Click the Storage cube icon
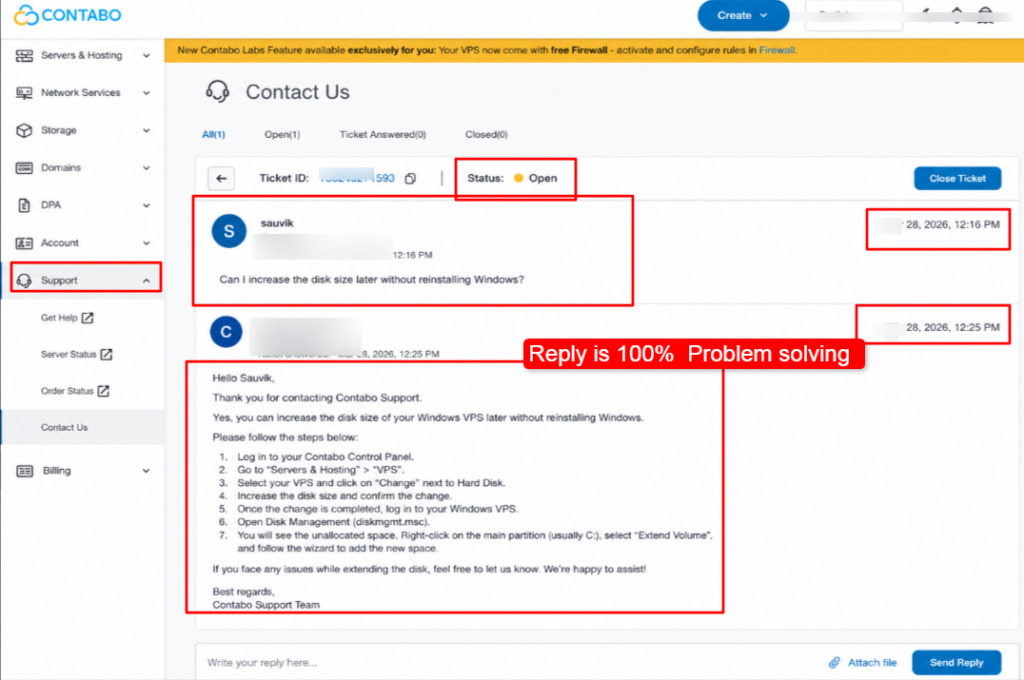Screen dimensions: 1024x680 24,131
